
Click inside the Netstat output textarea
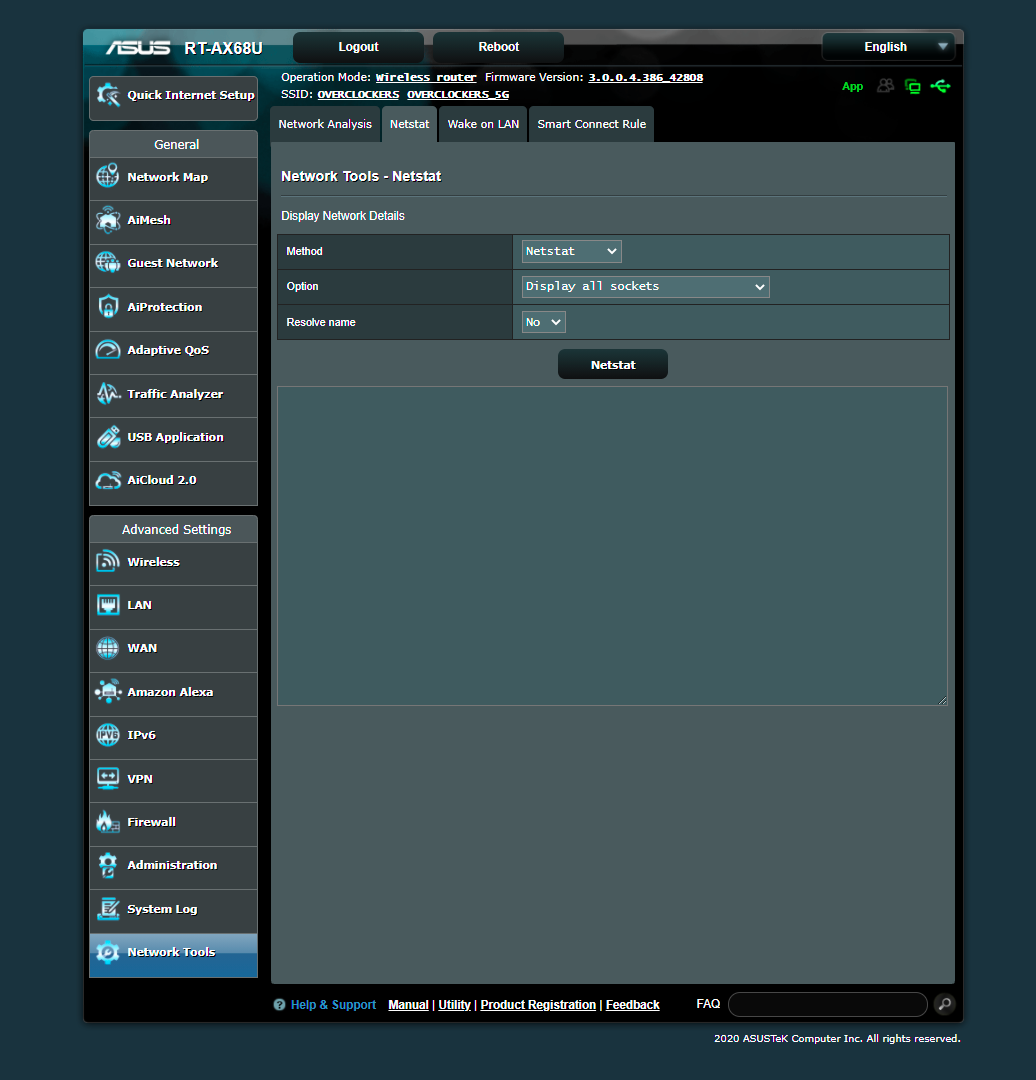tap(612, 546)
